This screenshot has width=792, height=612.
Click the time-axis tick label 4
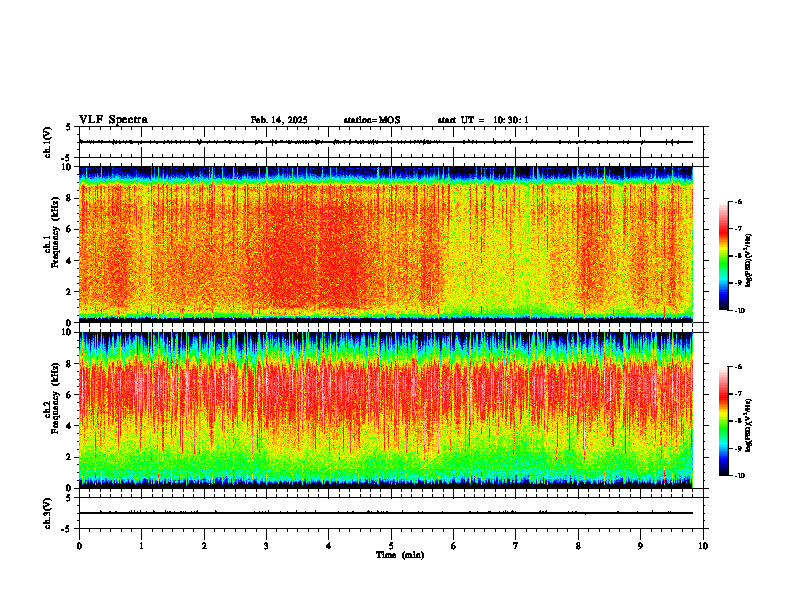tap(329, 546)
